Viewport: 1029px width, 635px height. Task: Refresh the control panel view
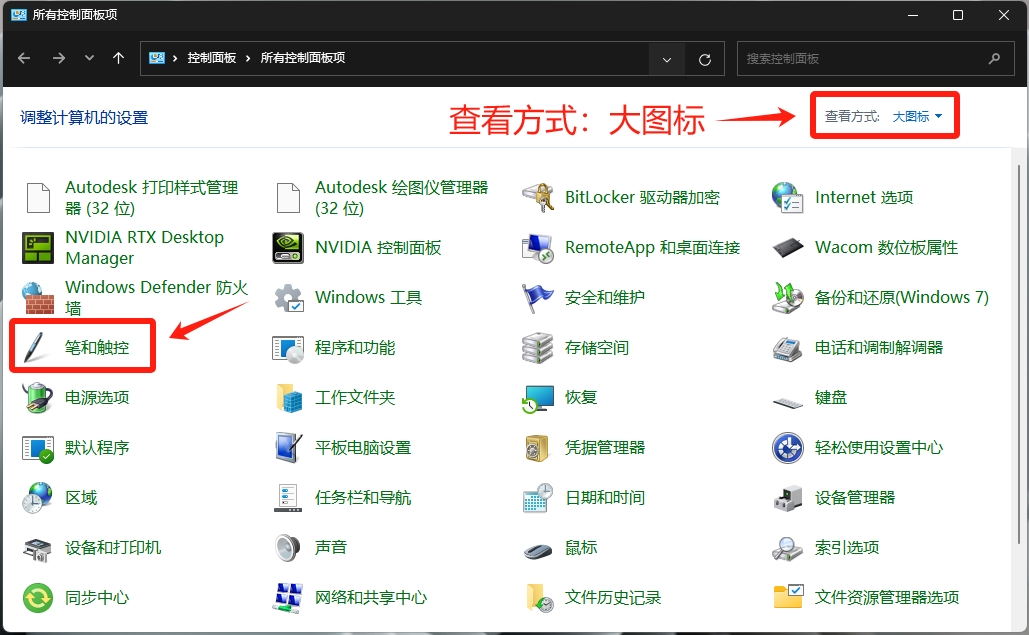point(705,60)
